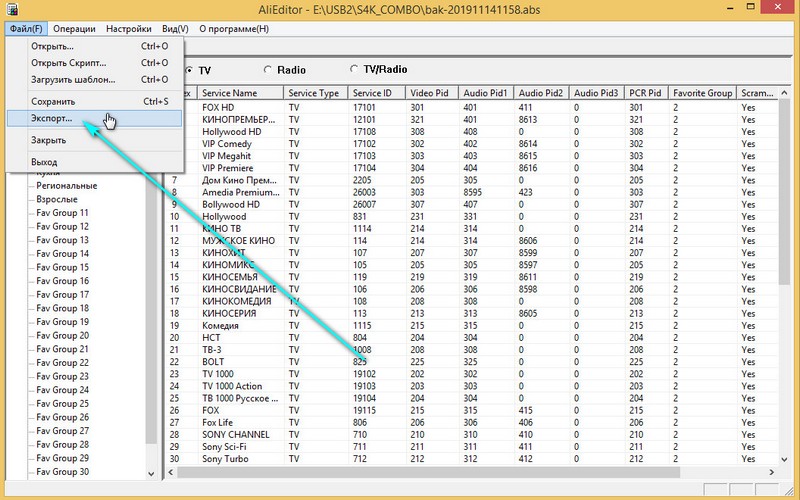This screenshot has height=500, width=800.
Task: Select the TV 1000 Action channel row
Action: [x=472, y=386]
